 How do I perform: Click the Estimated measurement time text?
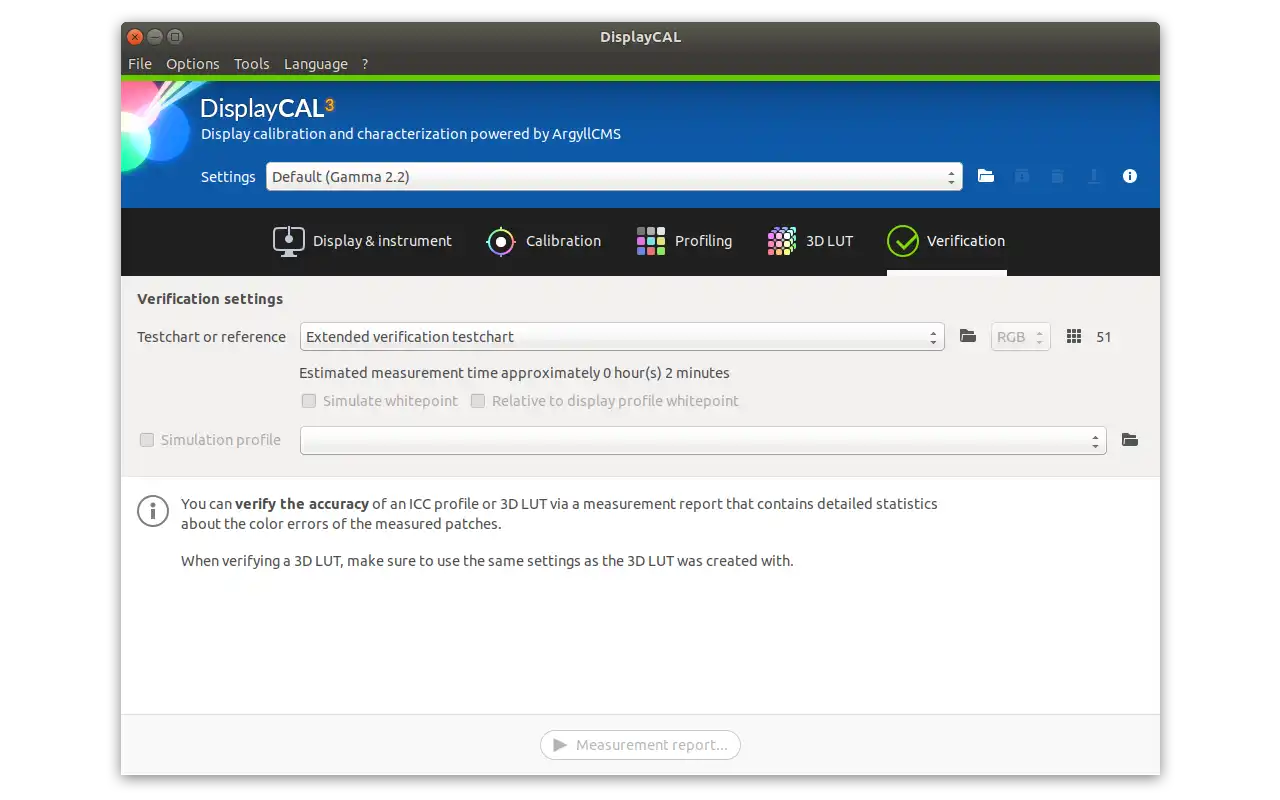[x=514, y=373]
